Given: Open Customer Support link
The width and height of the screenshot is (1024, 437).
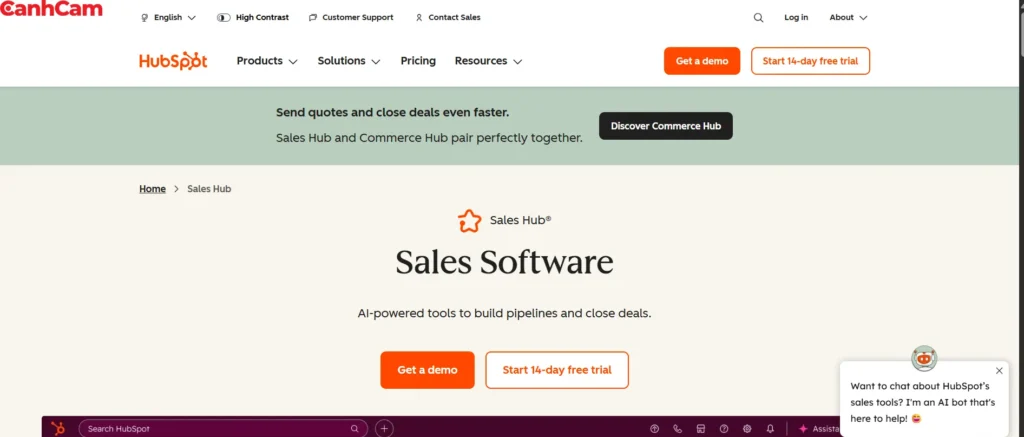Looking at the screenshot, I should (351, 18).
